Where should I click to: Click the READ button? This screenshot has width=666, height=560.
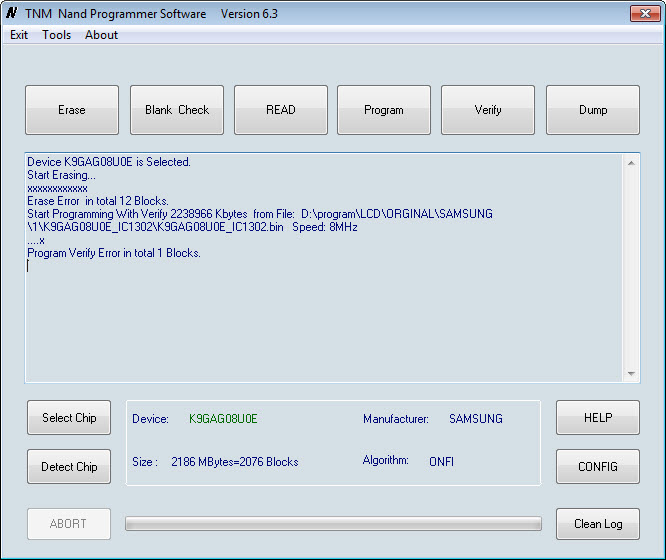[281, 110]
